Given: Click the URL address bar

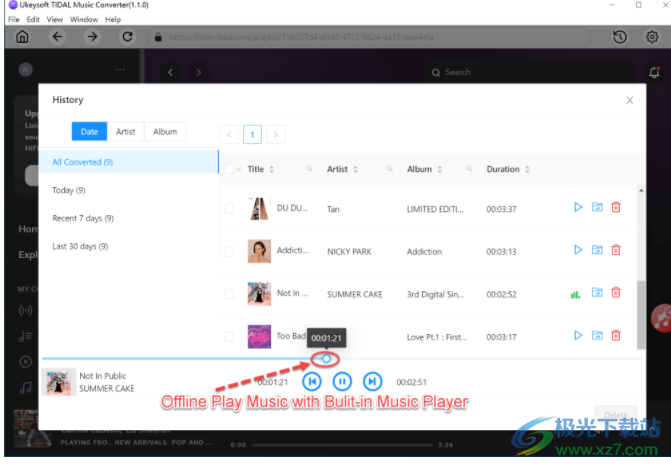Looking at the screenshot, I should 369,37.
